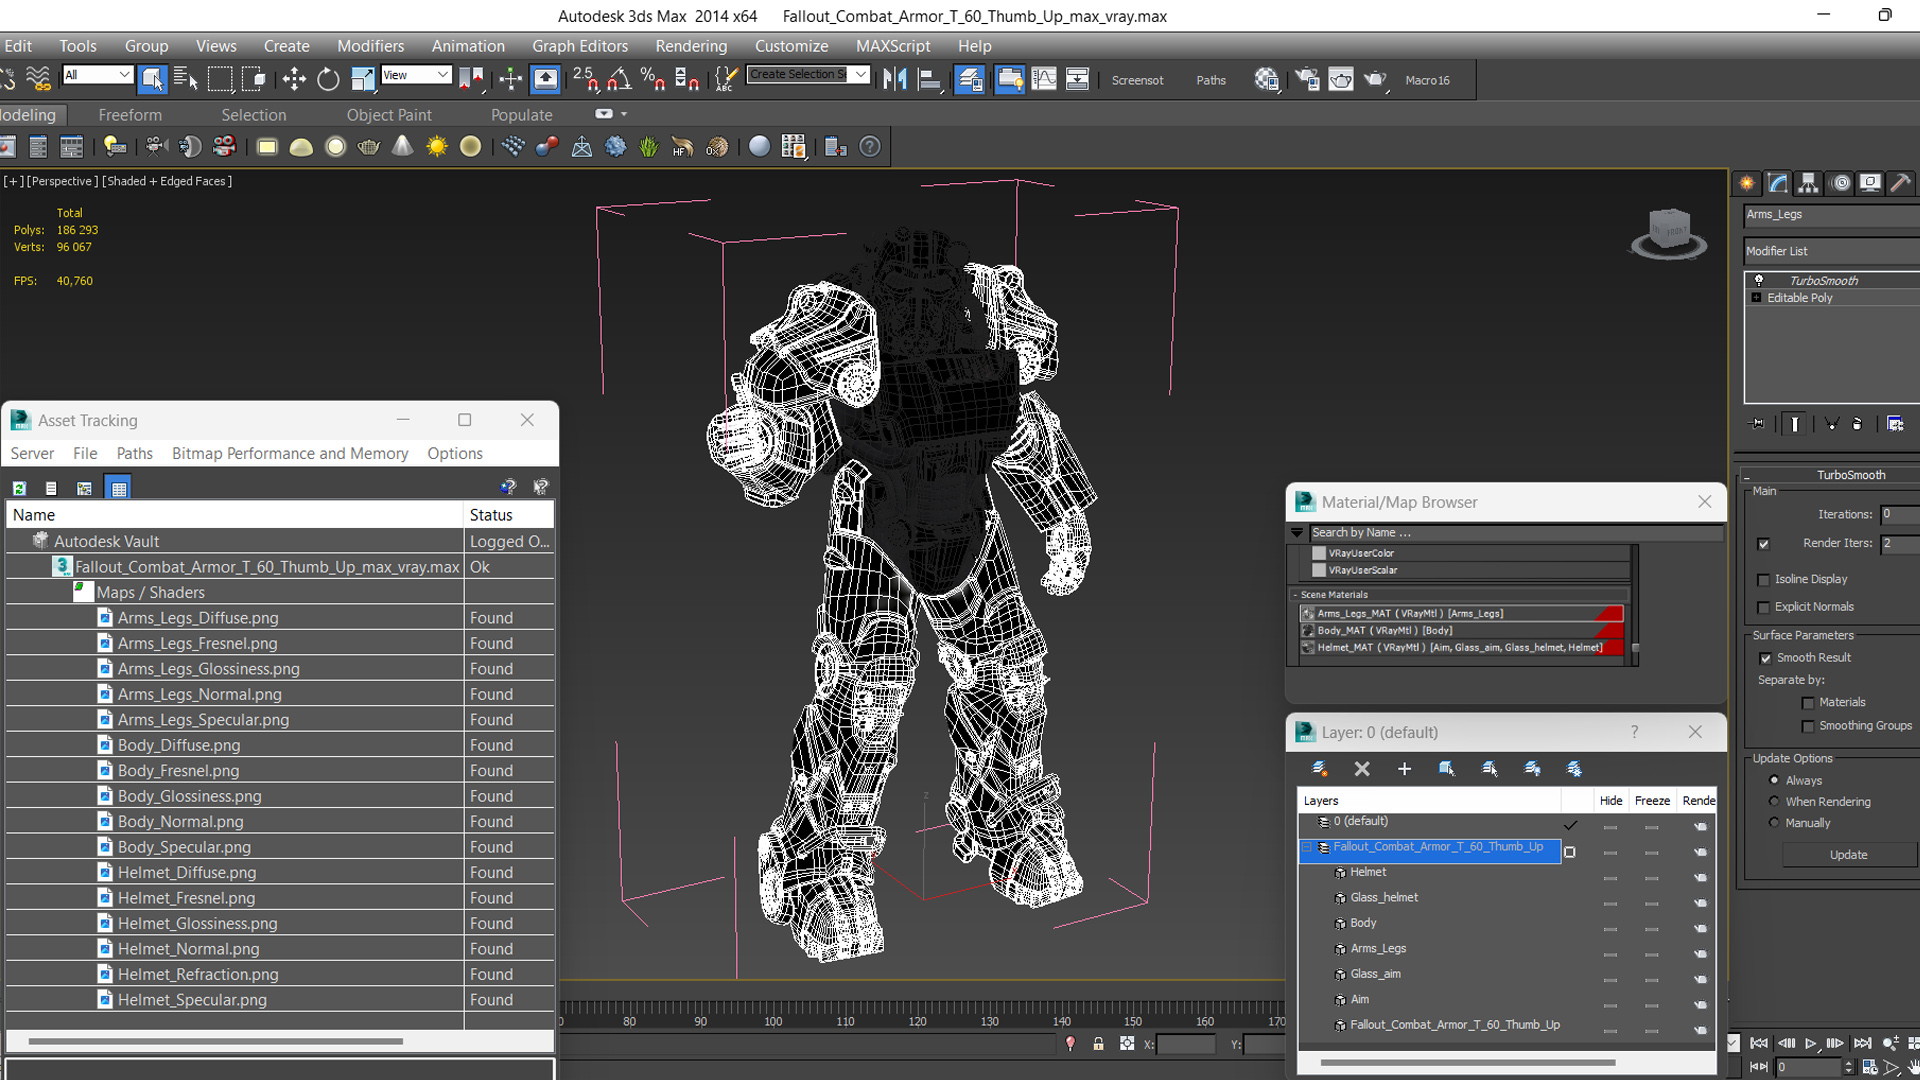Click the Mirror tool icon
Viewport: 1920px width, 1080px height.
895,79
